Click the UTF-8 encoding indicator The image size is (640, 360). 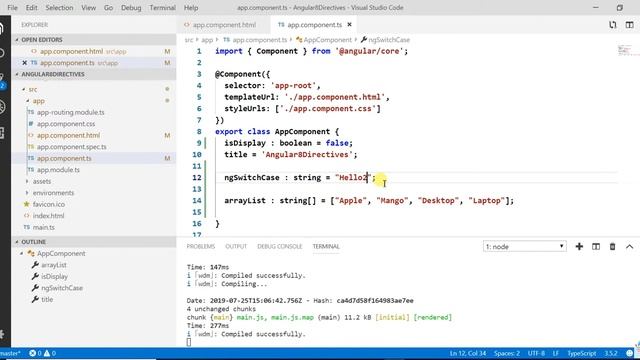click(x=536, y=353)
